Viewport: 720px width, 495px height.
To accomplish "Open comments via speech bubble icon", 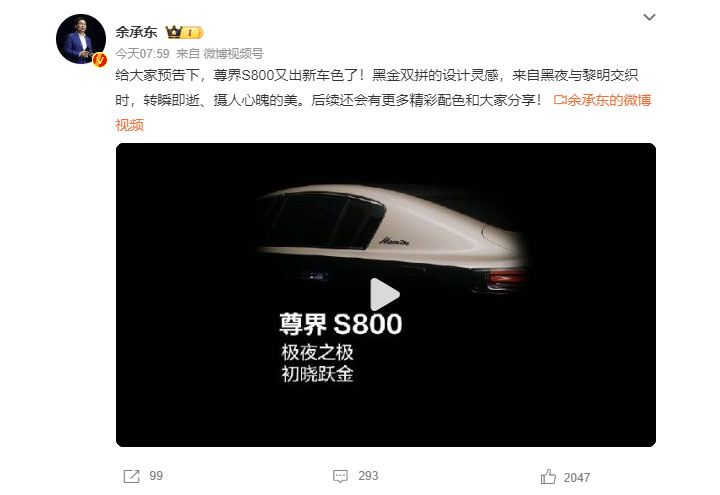I will tap(340, 476).
